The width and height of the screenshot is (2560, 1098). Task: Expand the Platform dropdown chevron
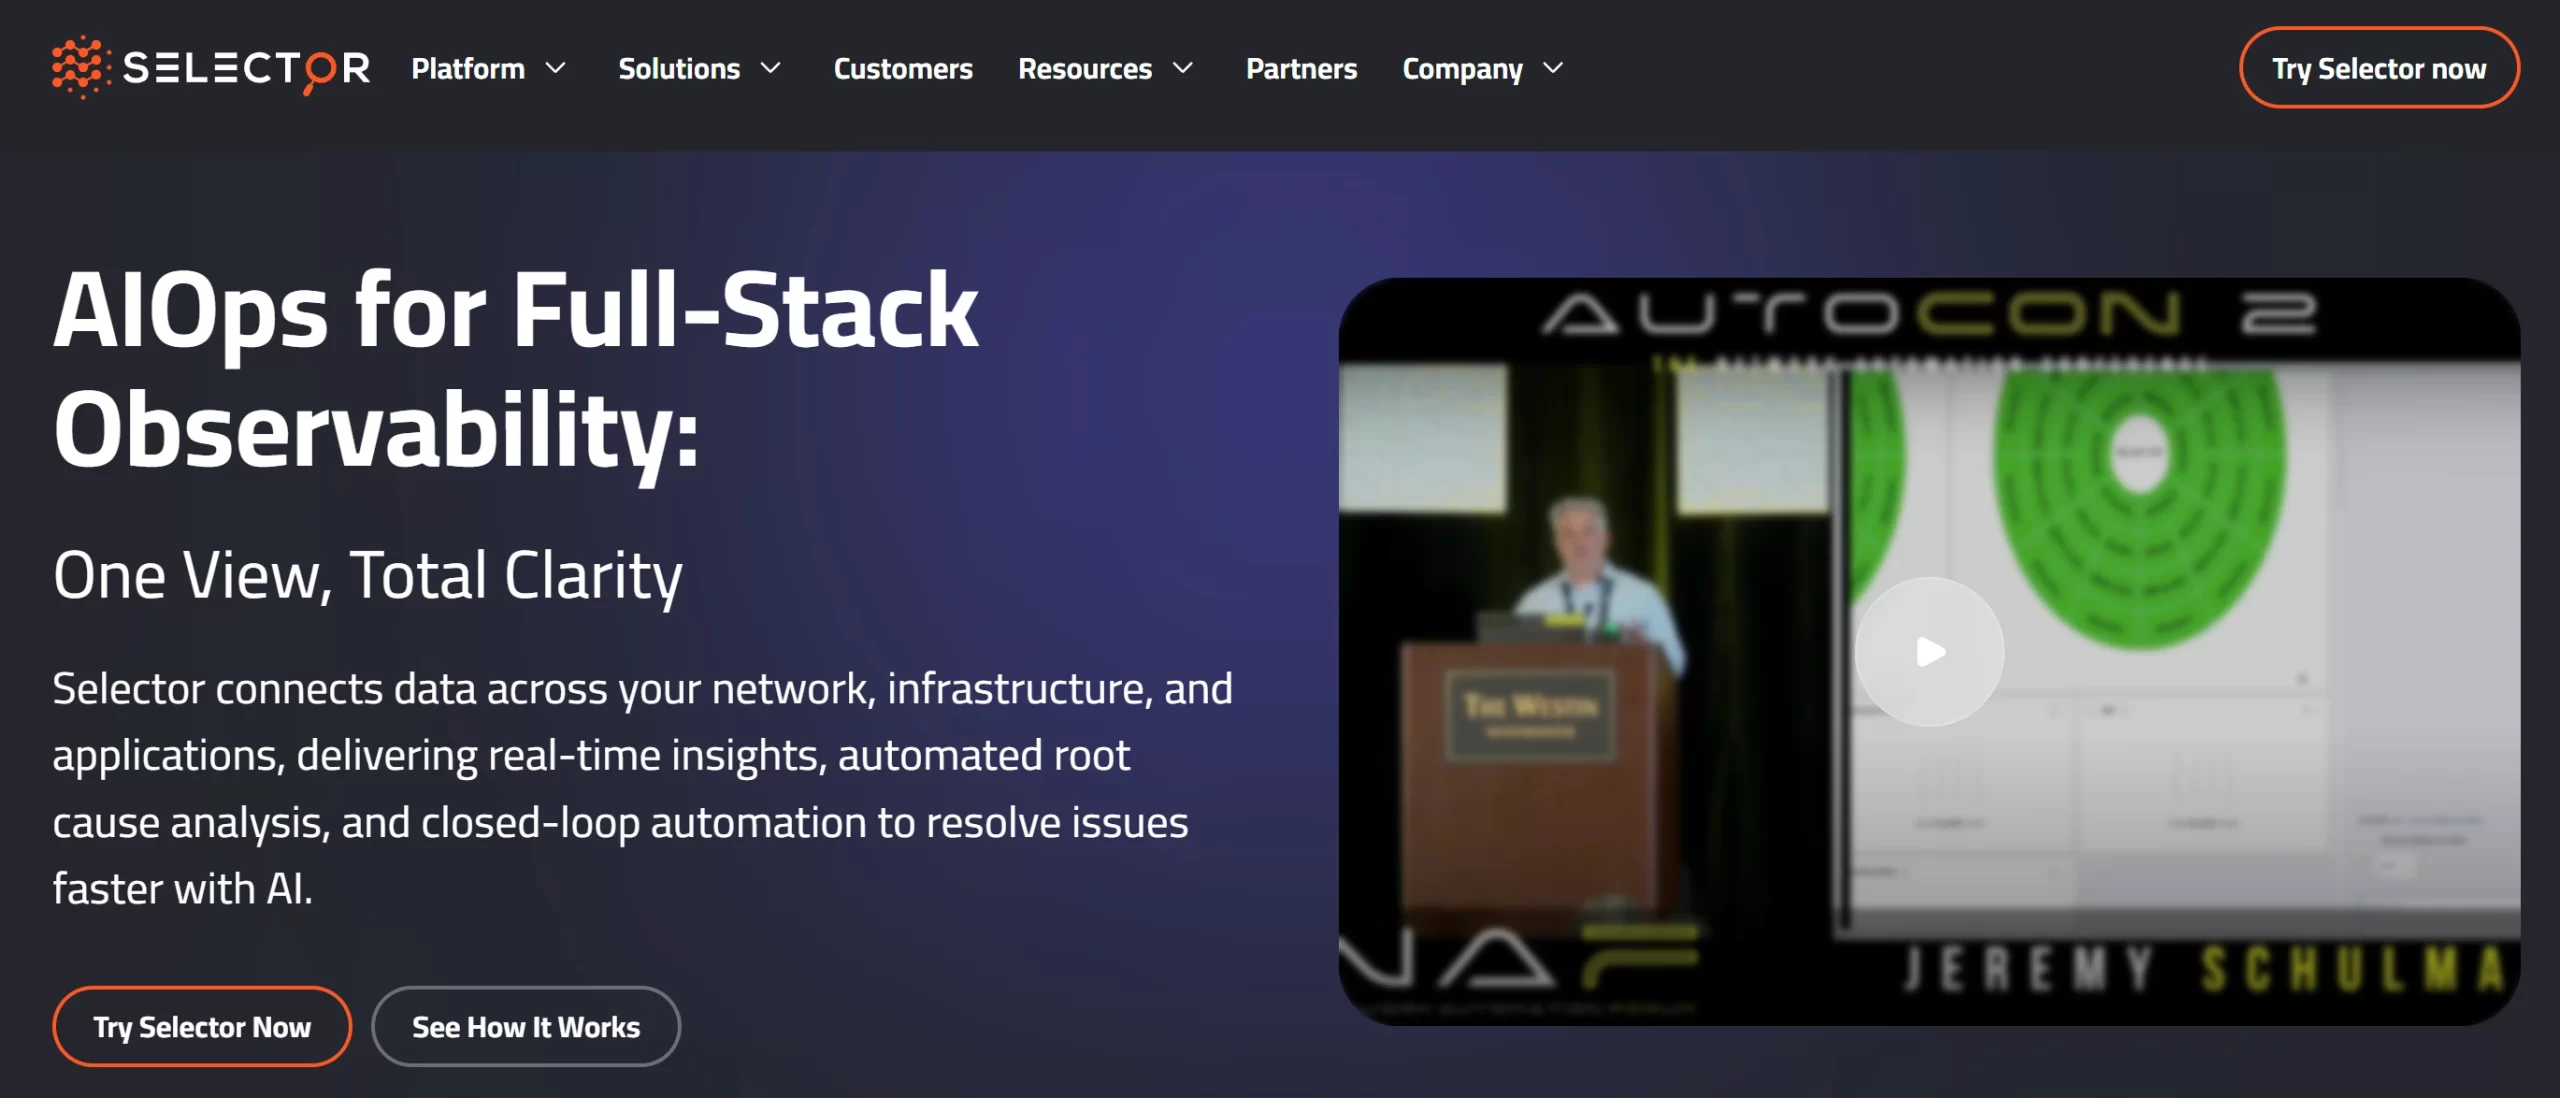pos(556,68)
